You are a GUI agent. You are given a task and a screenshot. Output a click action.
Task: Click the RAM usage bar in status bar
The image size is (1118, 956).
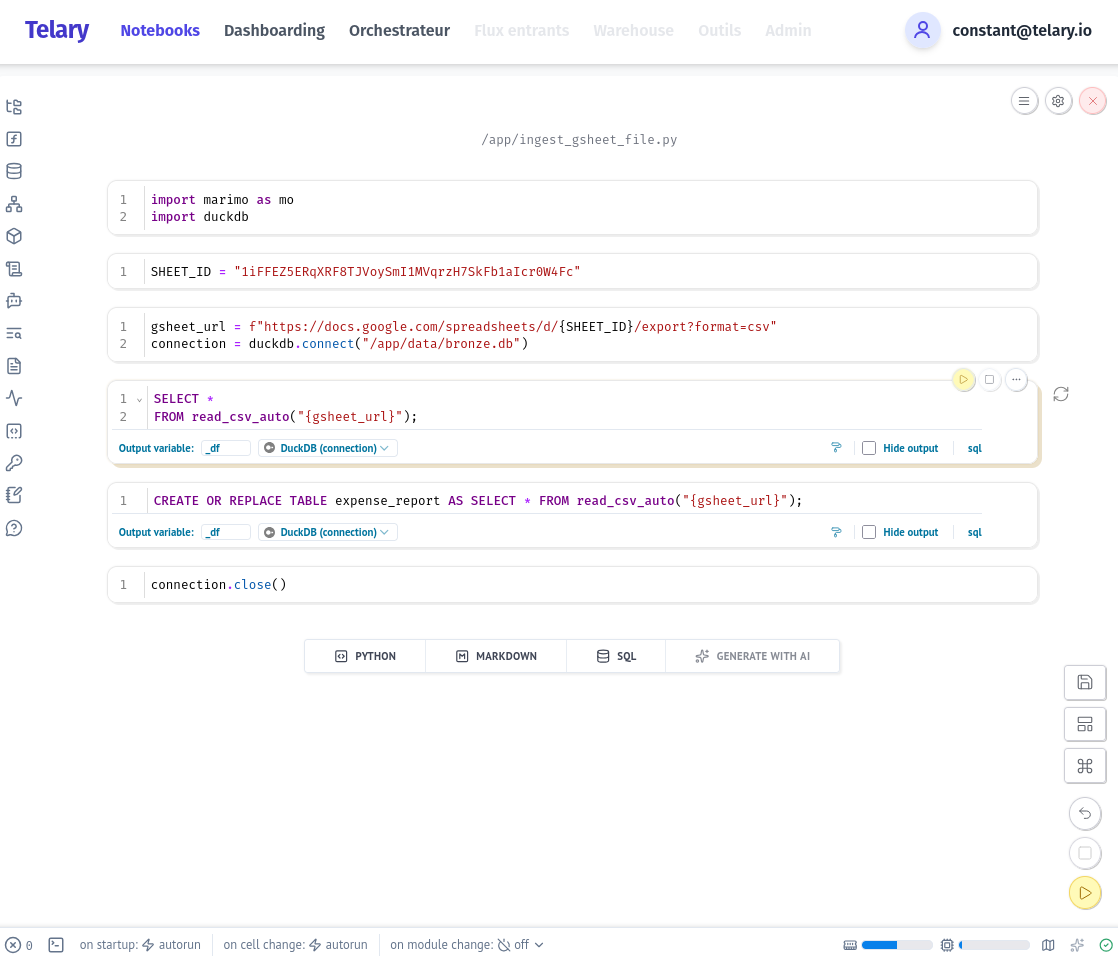click(x=898, y=944)
